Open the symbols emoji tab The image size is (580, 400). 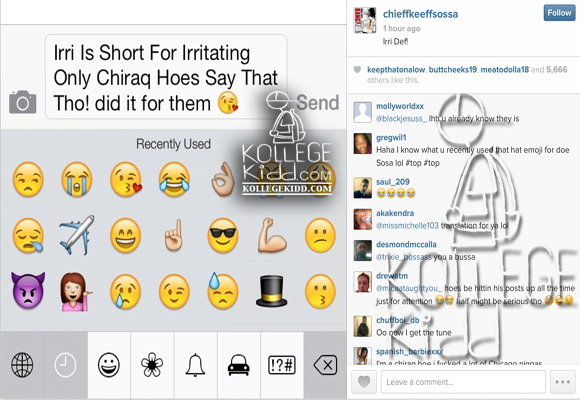(x=282, y=365)
